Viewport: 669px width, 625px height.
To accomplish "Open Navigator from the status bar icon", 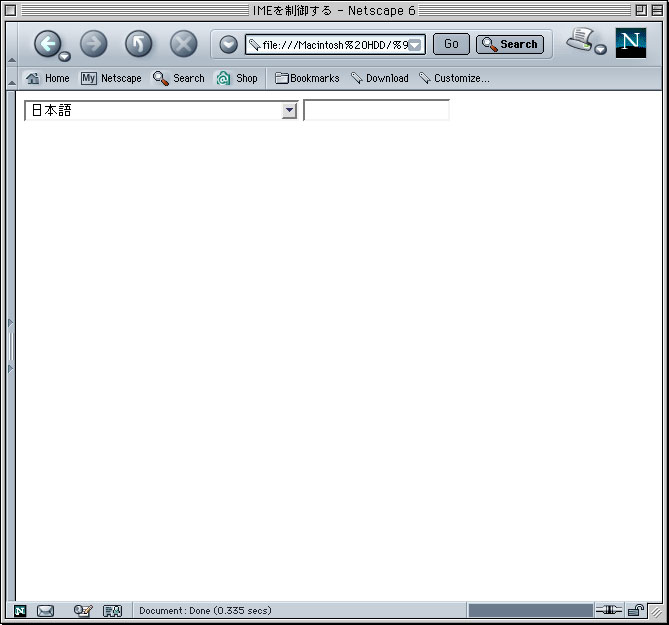I will [20, 611].
